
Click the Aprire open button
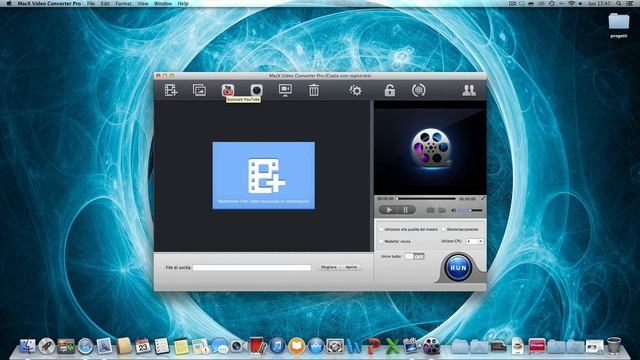(x=351, y=267)
